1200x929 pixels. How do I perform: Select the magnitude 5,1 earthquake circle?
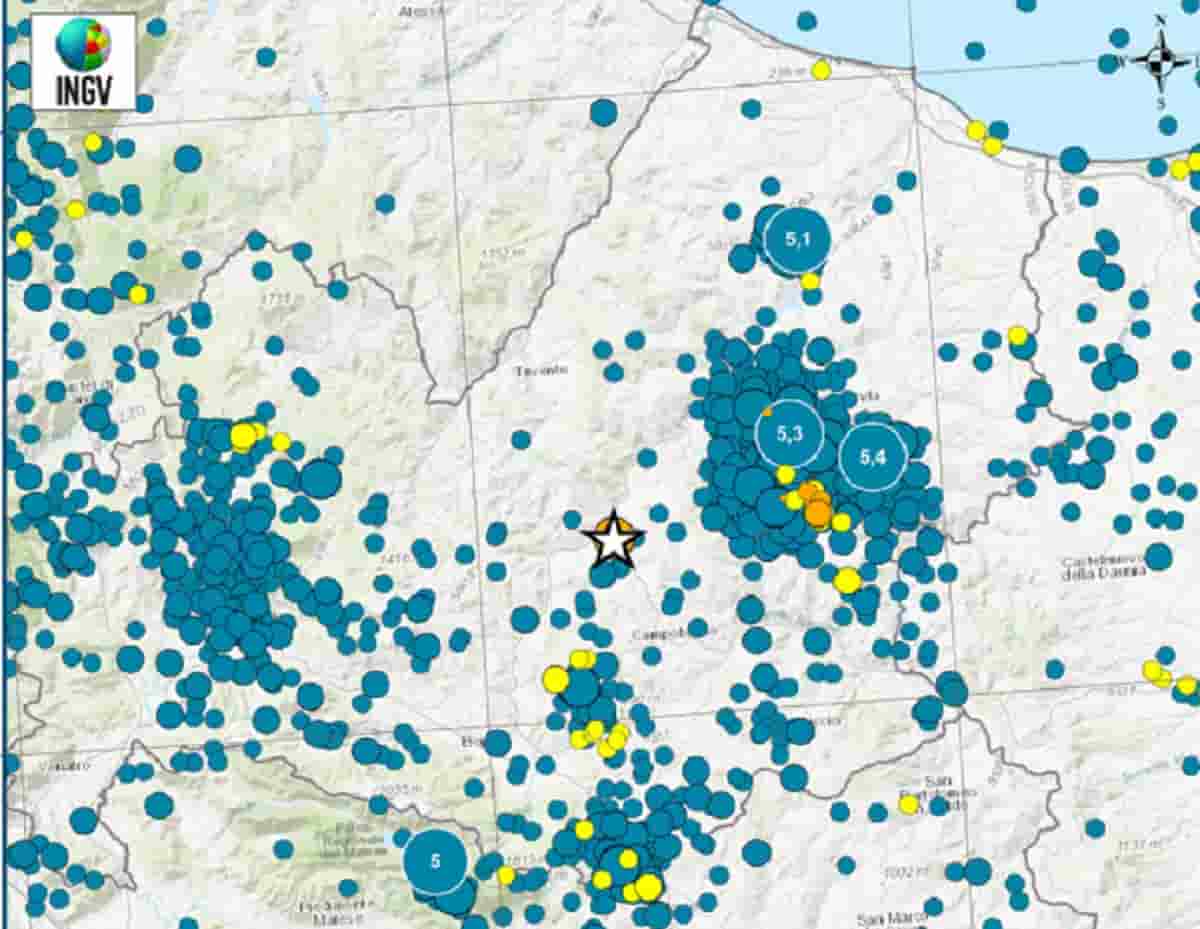coord(796,240)
